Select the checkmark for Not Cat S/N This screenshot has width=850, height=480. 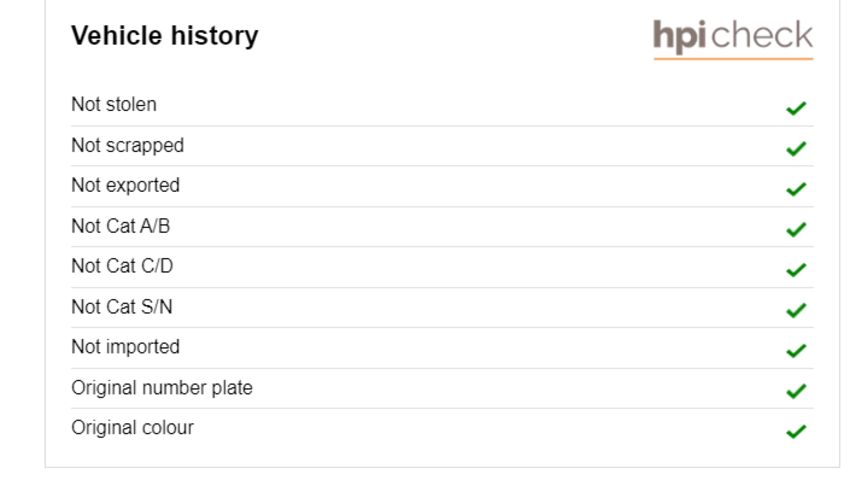coord(796,310)
